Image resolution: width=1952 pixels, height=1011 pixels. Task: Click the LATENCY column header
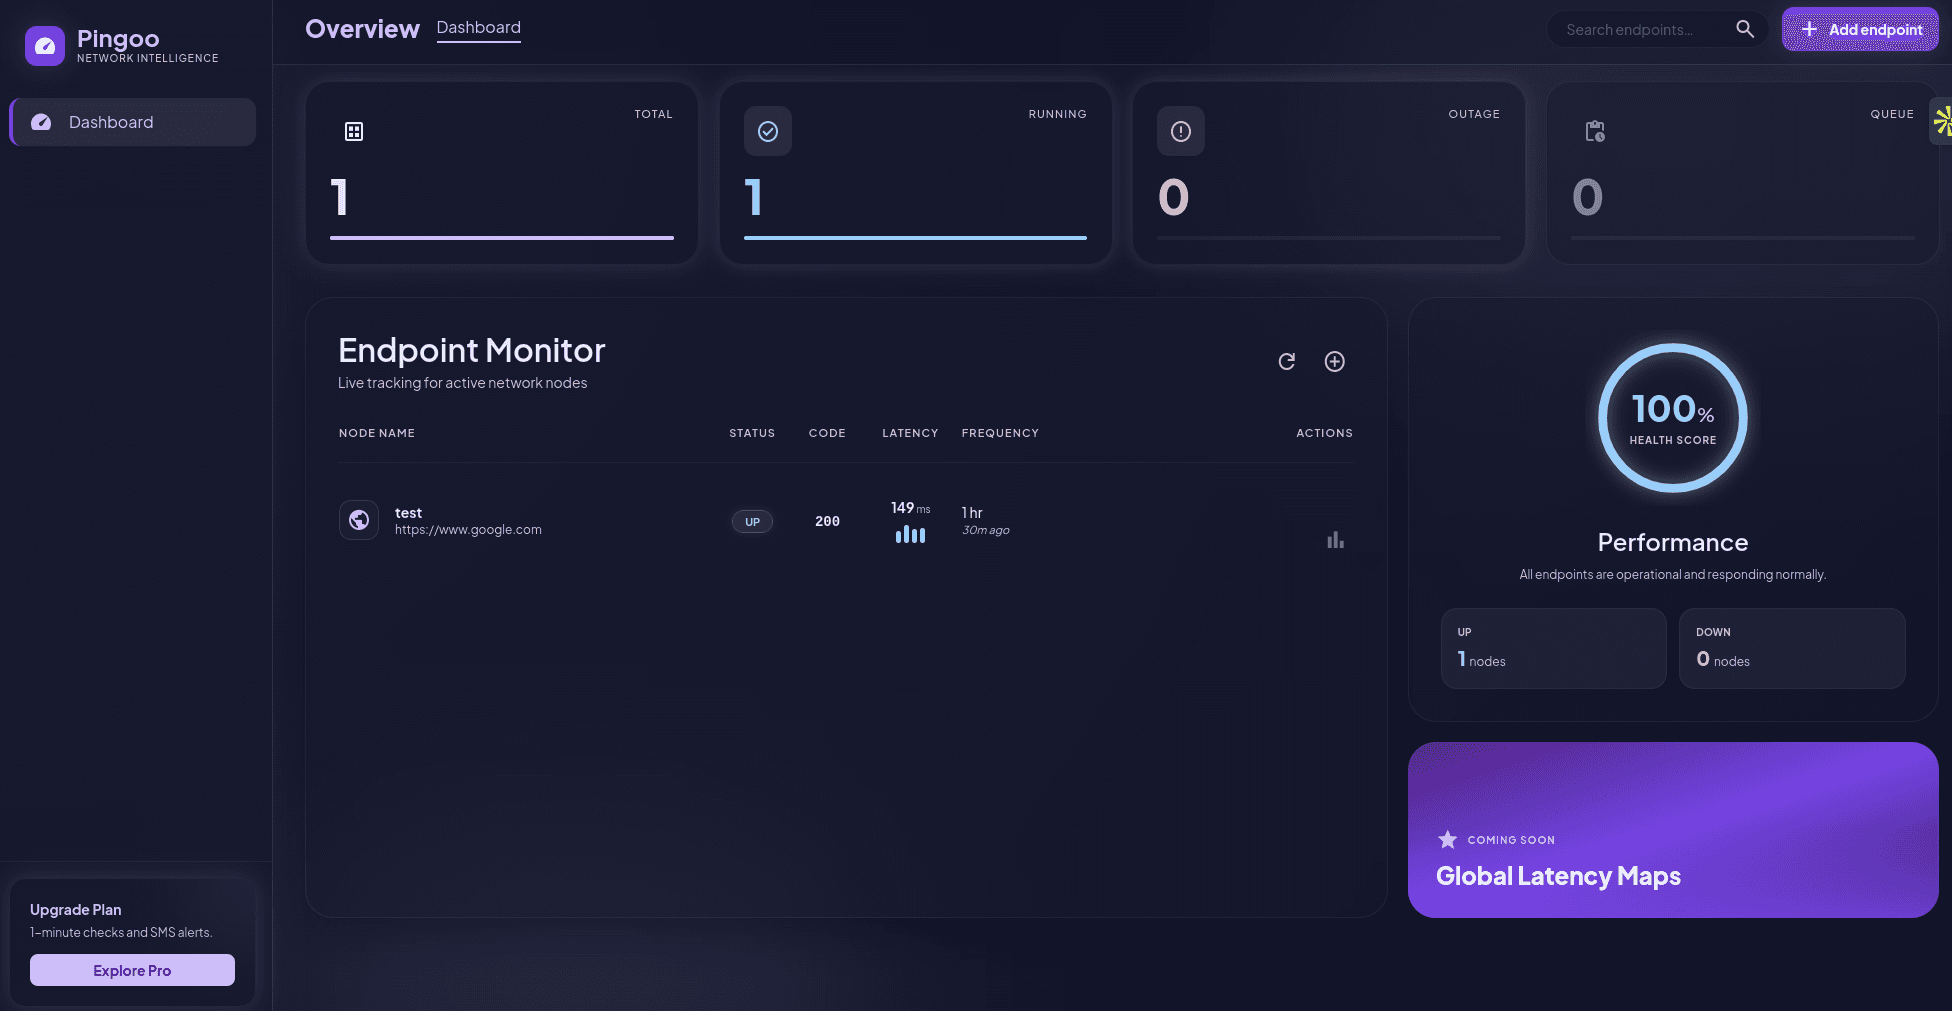(x=910, y=433)
